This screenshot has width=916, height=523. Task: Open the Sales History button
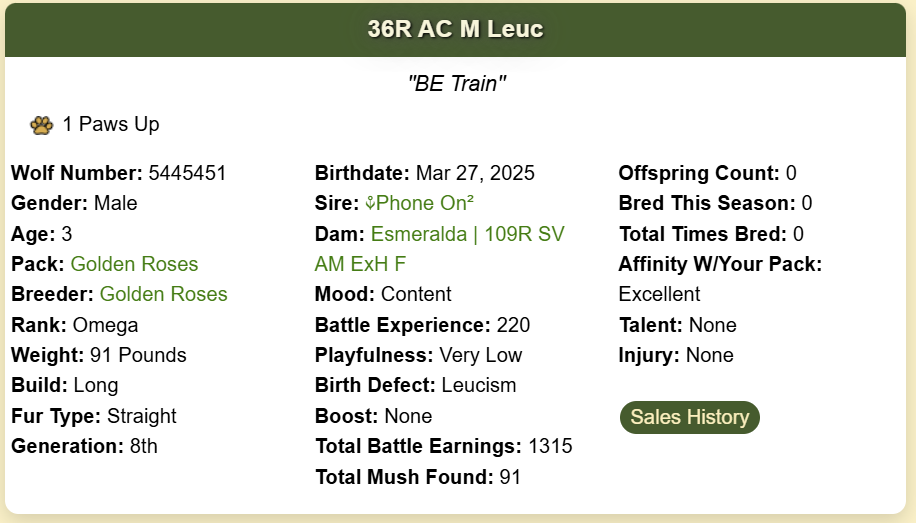click(x=689, y=417)
